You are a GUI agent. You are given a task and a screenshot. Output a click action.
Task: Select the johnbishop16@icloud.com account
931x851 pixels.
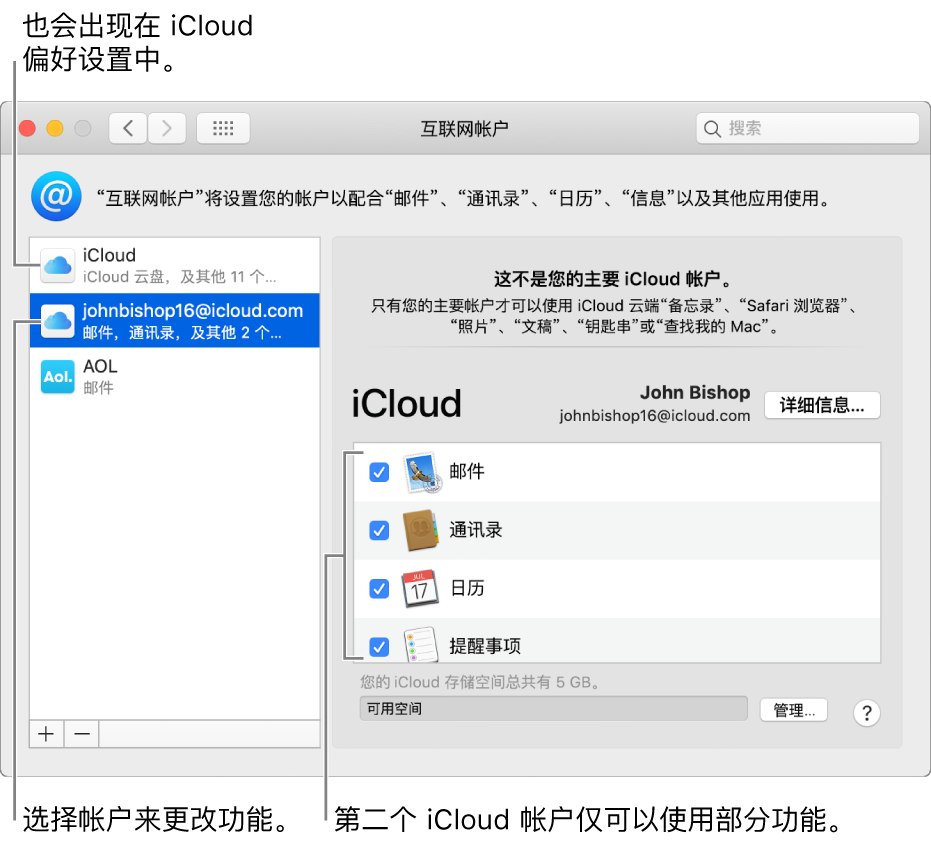pyautogui.click(x=175, y=320)
